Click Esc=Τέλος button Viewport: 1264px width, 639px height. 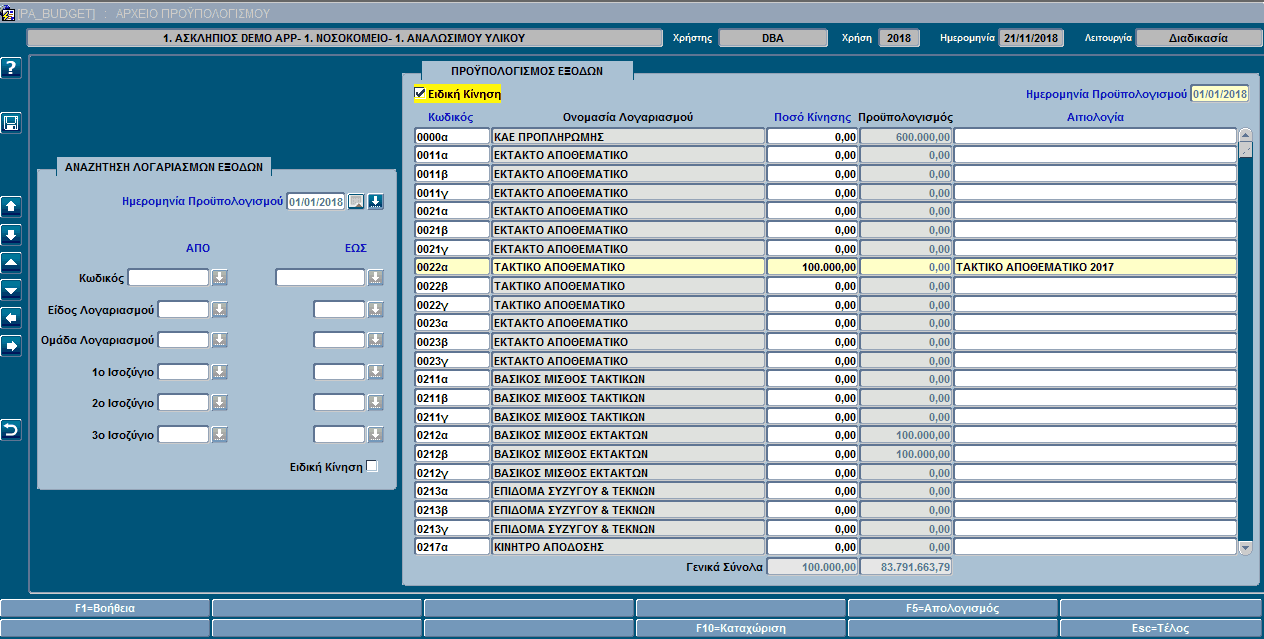point(1161,628)
